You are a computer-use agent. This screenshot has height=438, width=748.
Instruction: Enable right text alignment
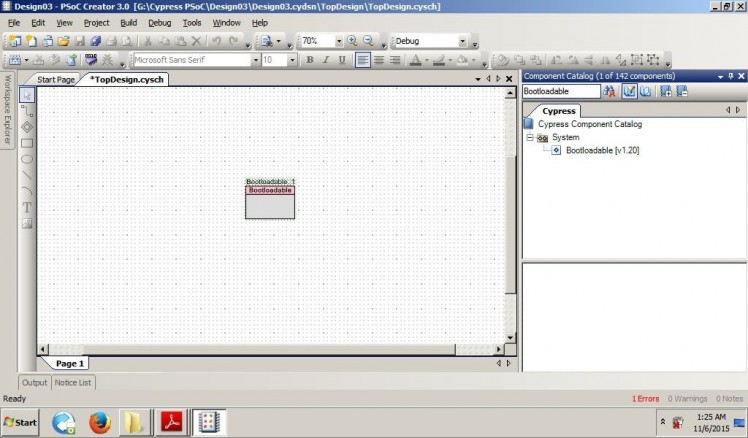395,60
